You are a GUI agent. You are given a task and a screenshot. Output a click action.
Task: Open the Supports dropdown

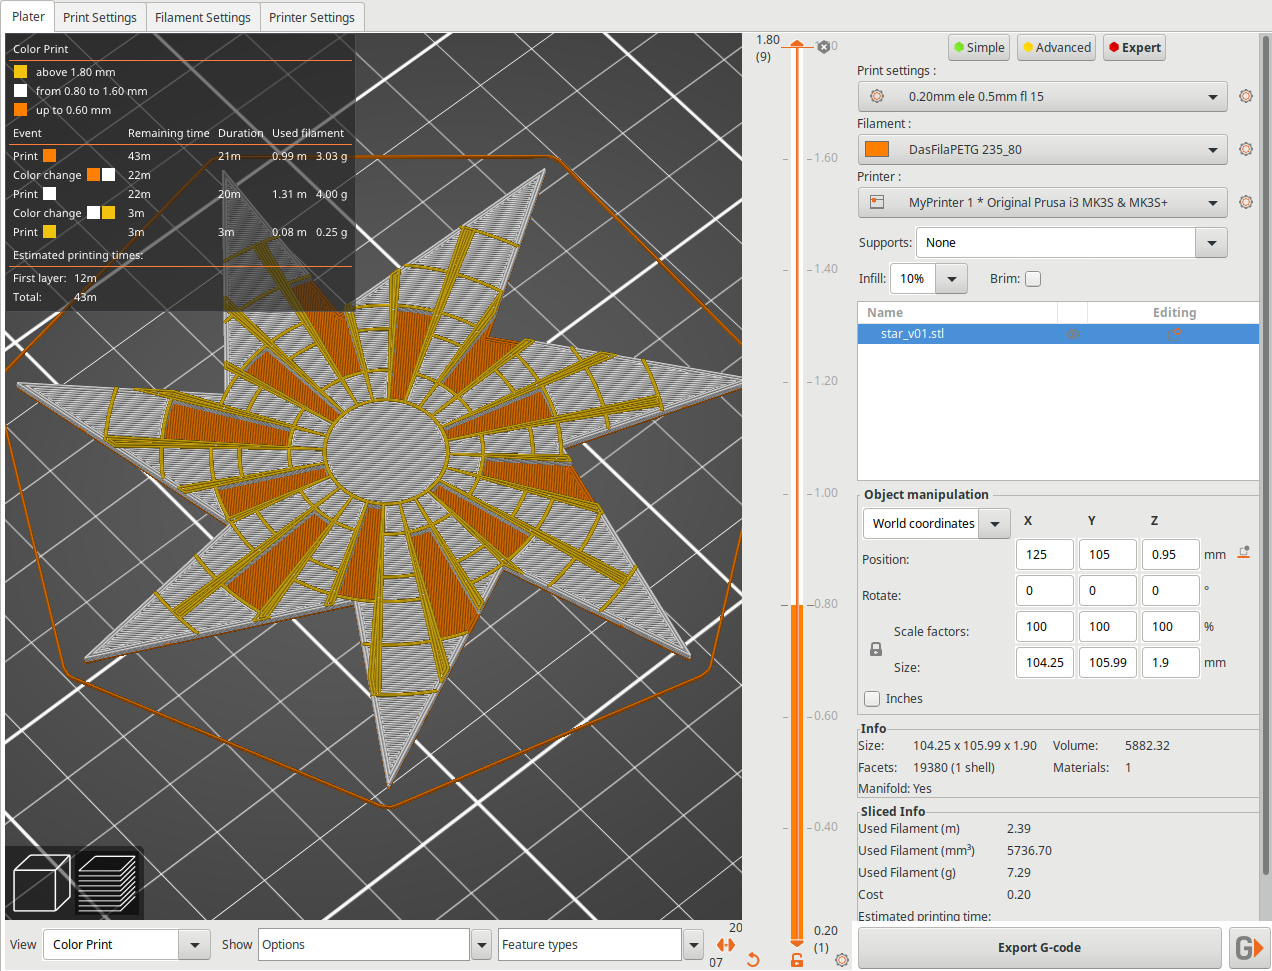coord(1211,243)
